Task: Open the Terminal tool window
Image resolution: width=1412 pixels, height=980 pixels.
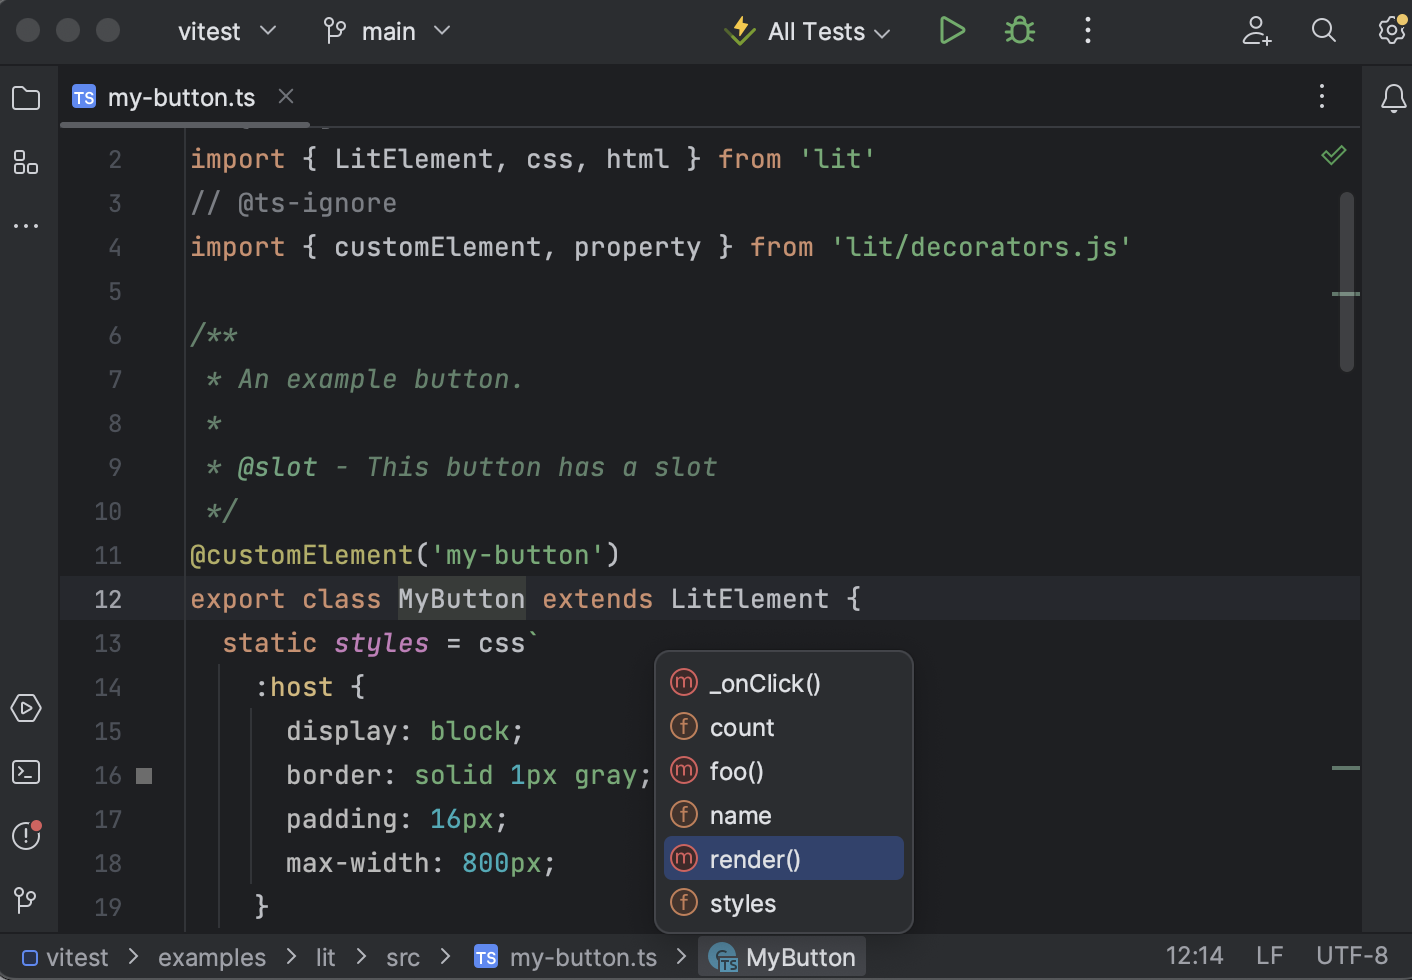Action: point(26,772)
